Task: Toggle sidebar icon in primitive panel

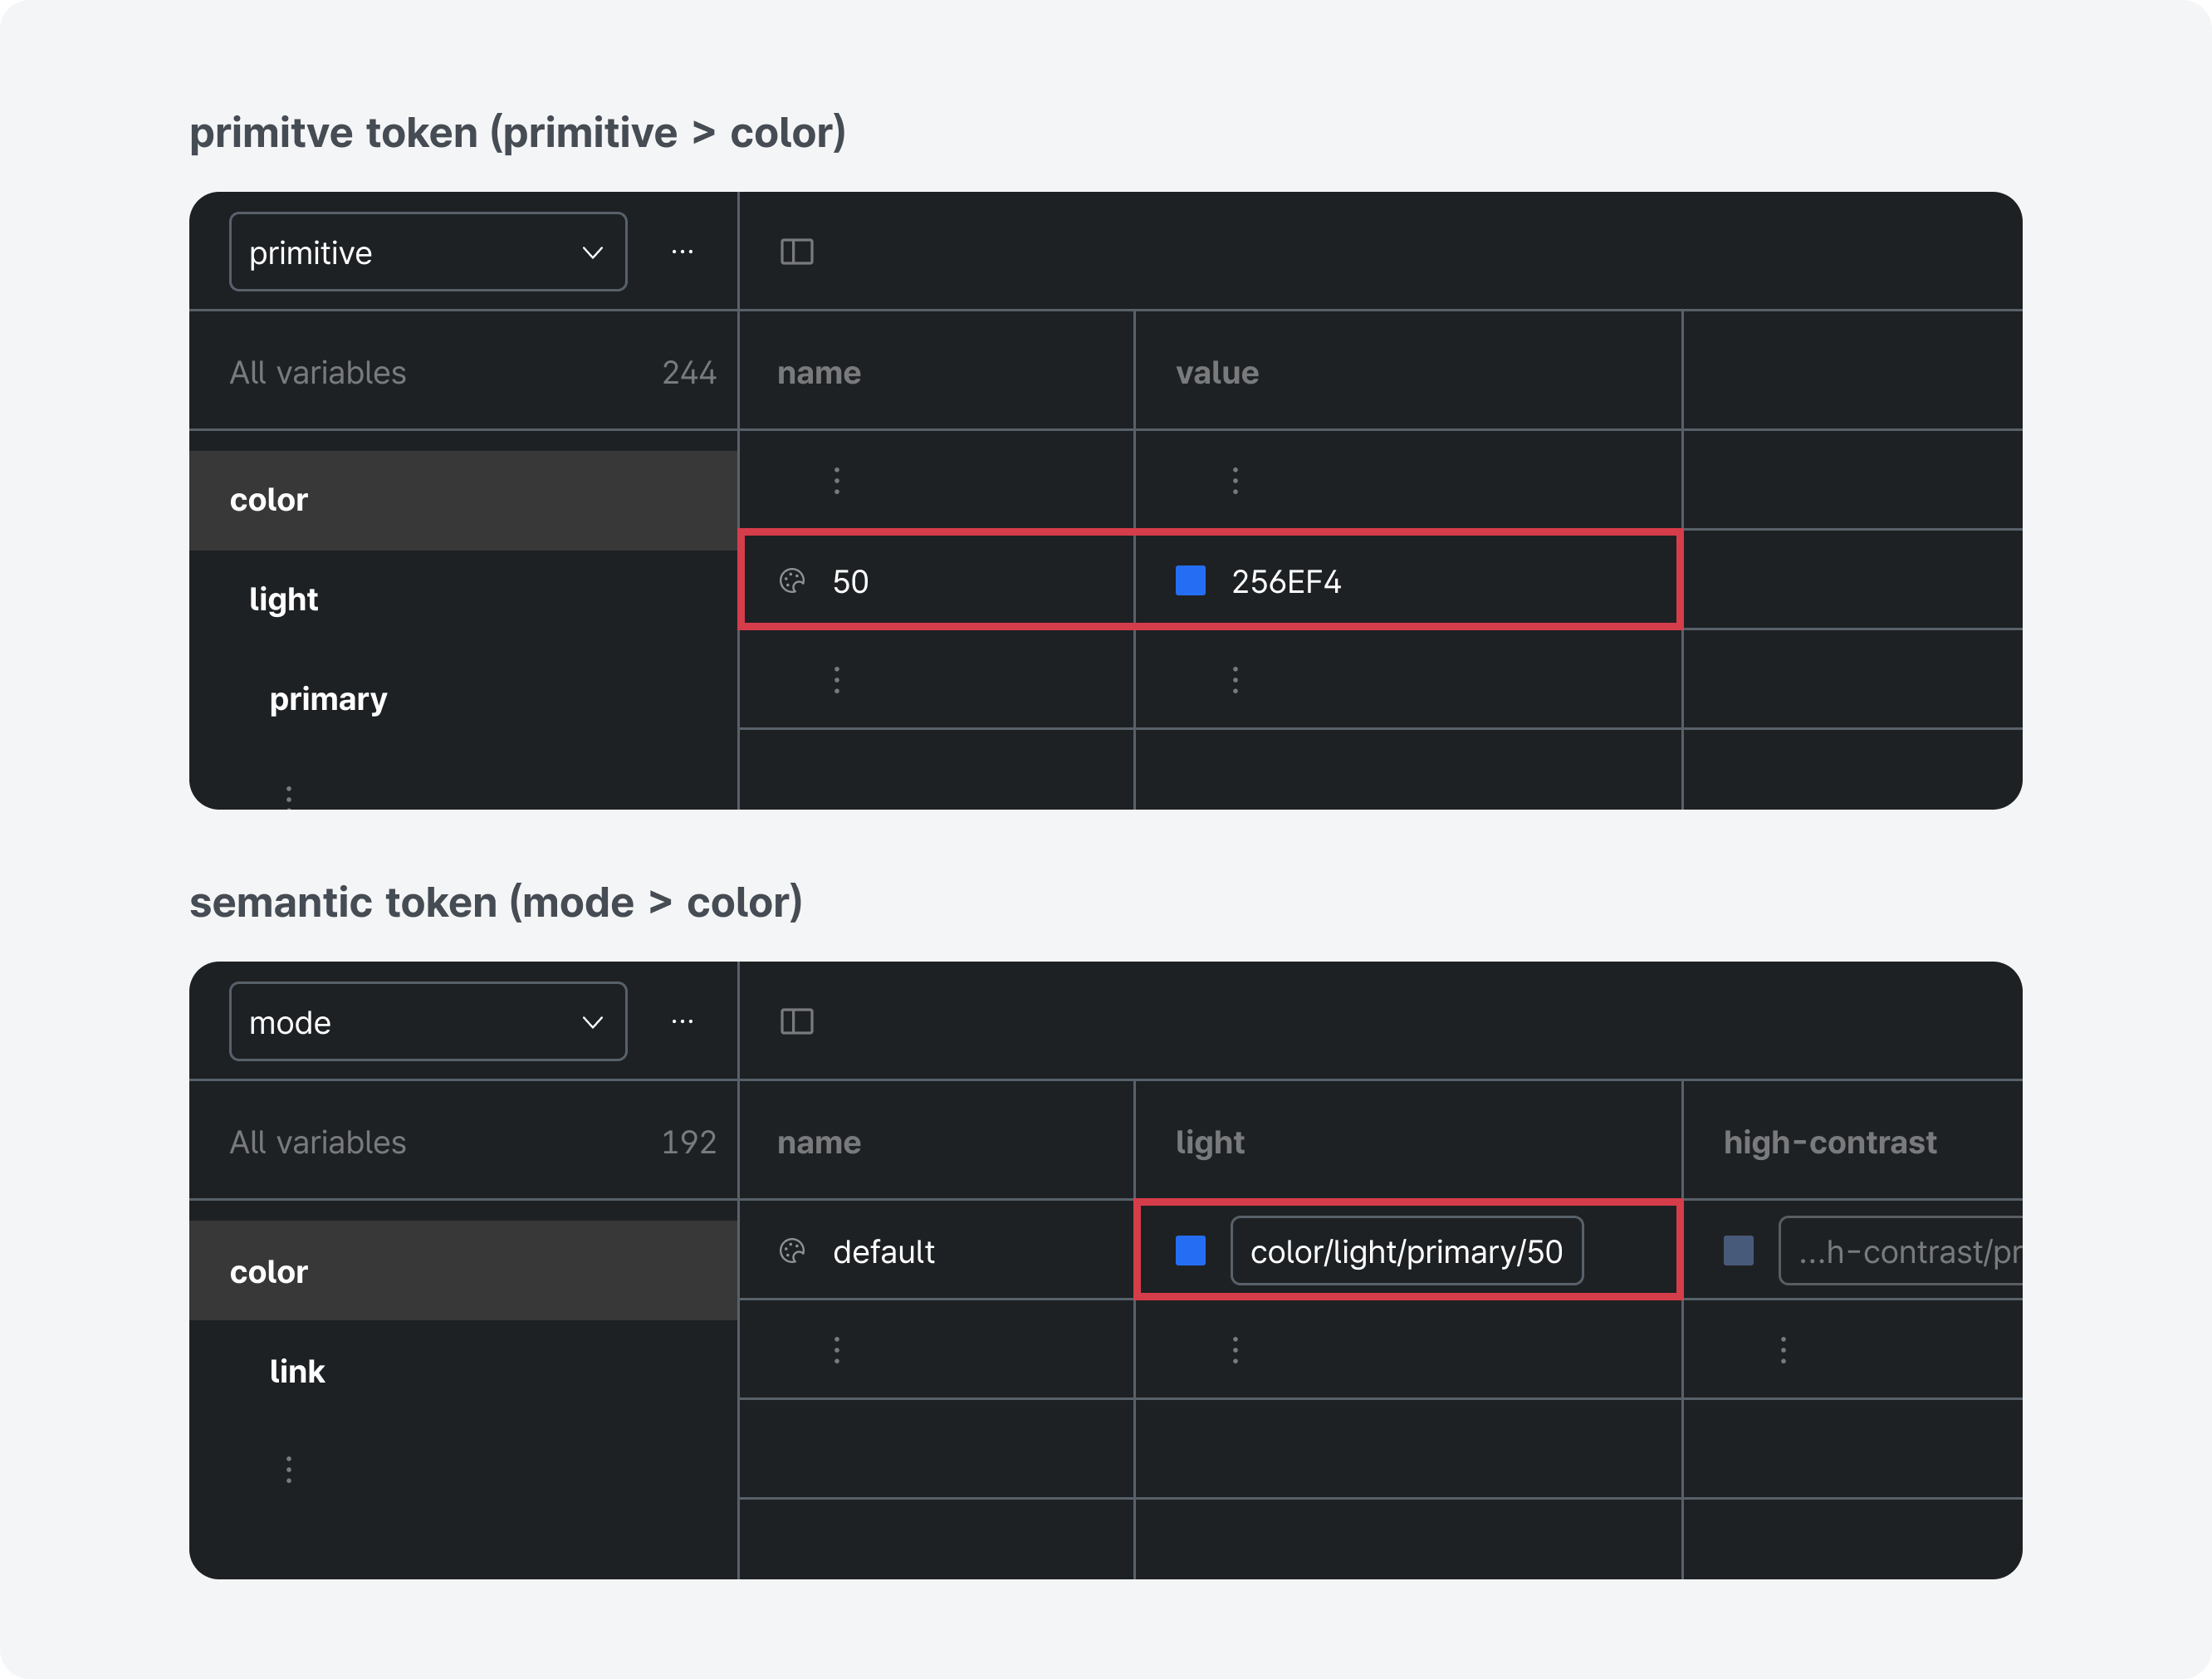Action: point(797,252)
